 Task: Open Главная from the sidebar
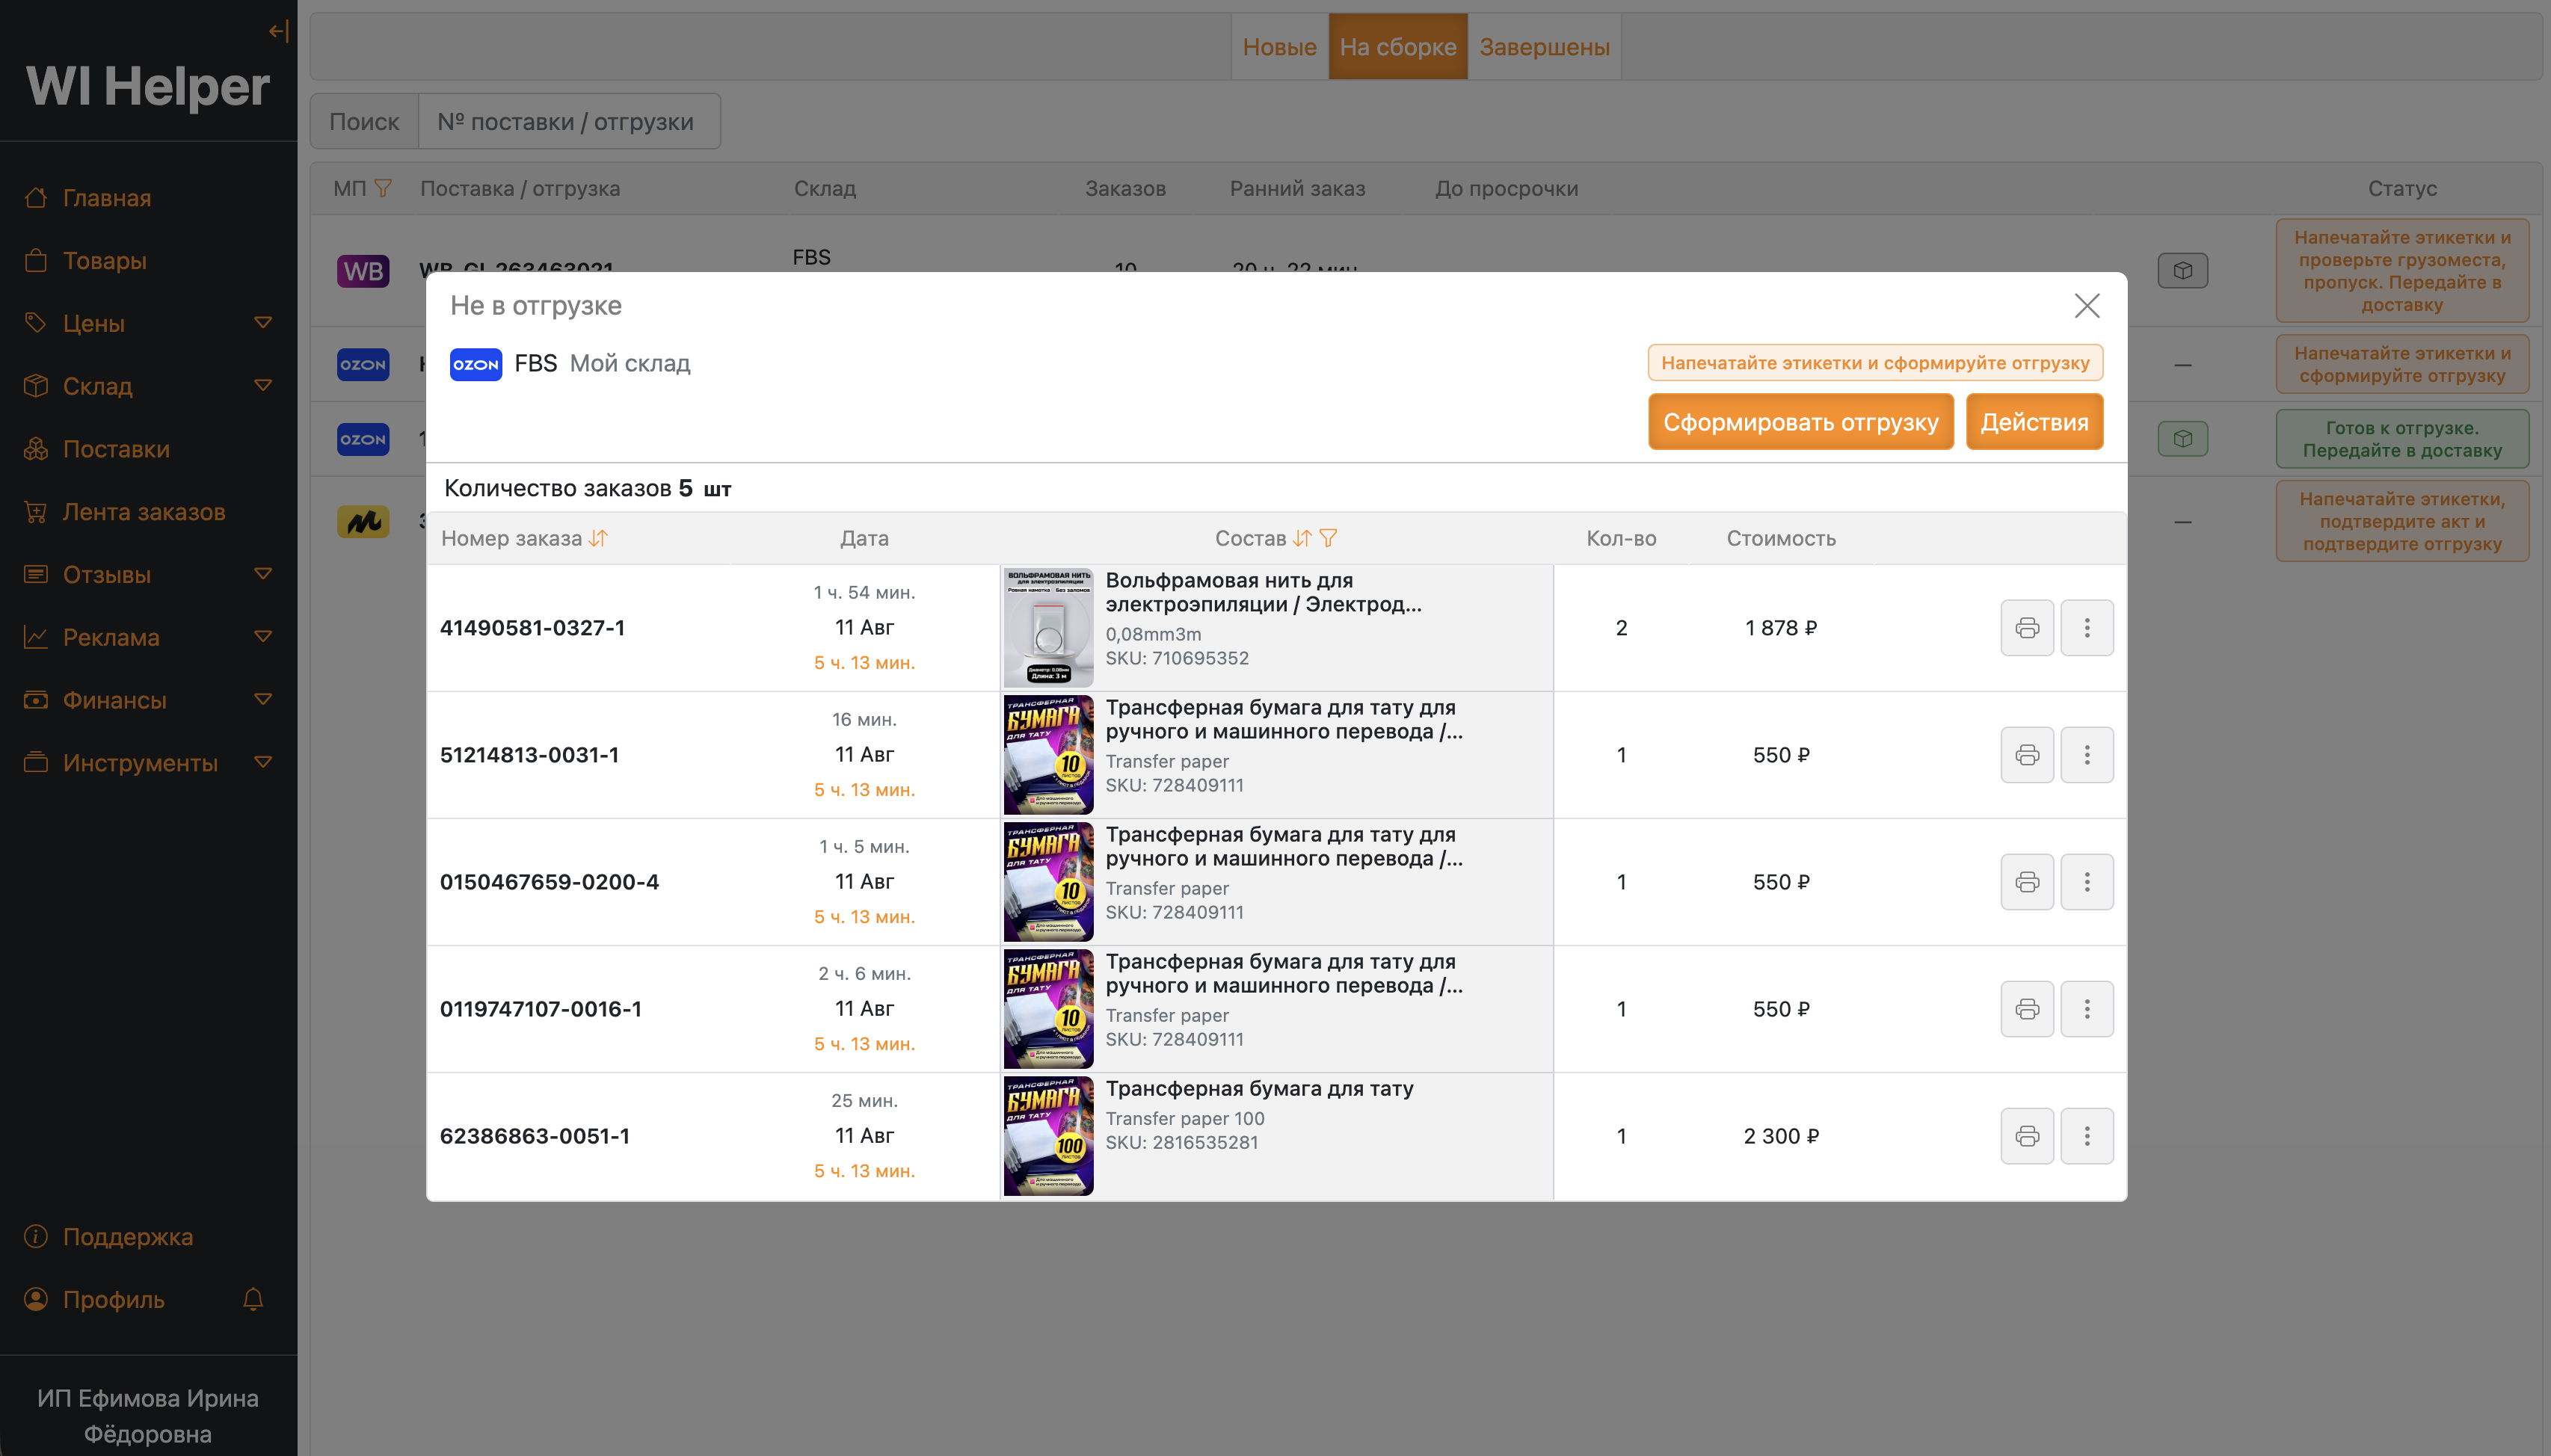[x=106, y=198]
